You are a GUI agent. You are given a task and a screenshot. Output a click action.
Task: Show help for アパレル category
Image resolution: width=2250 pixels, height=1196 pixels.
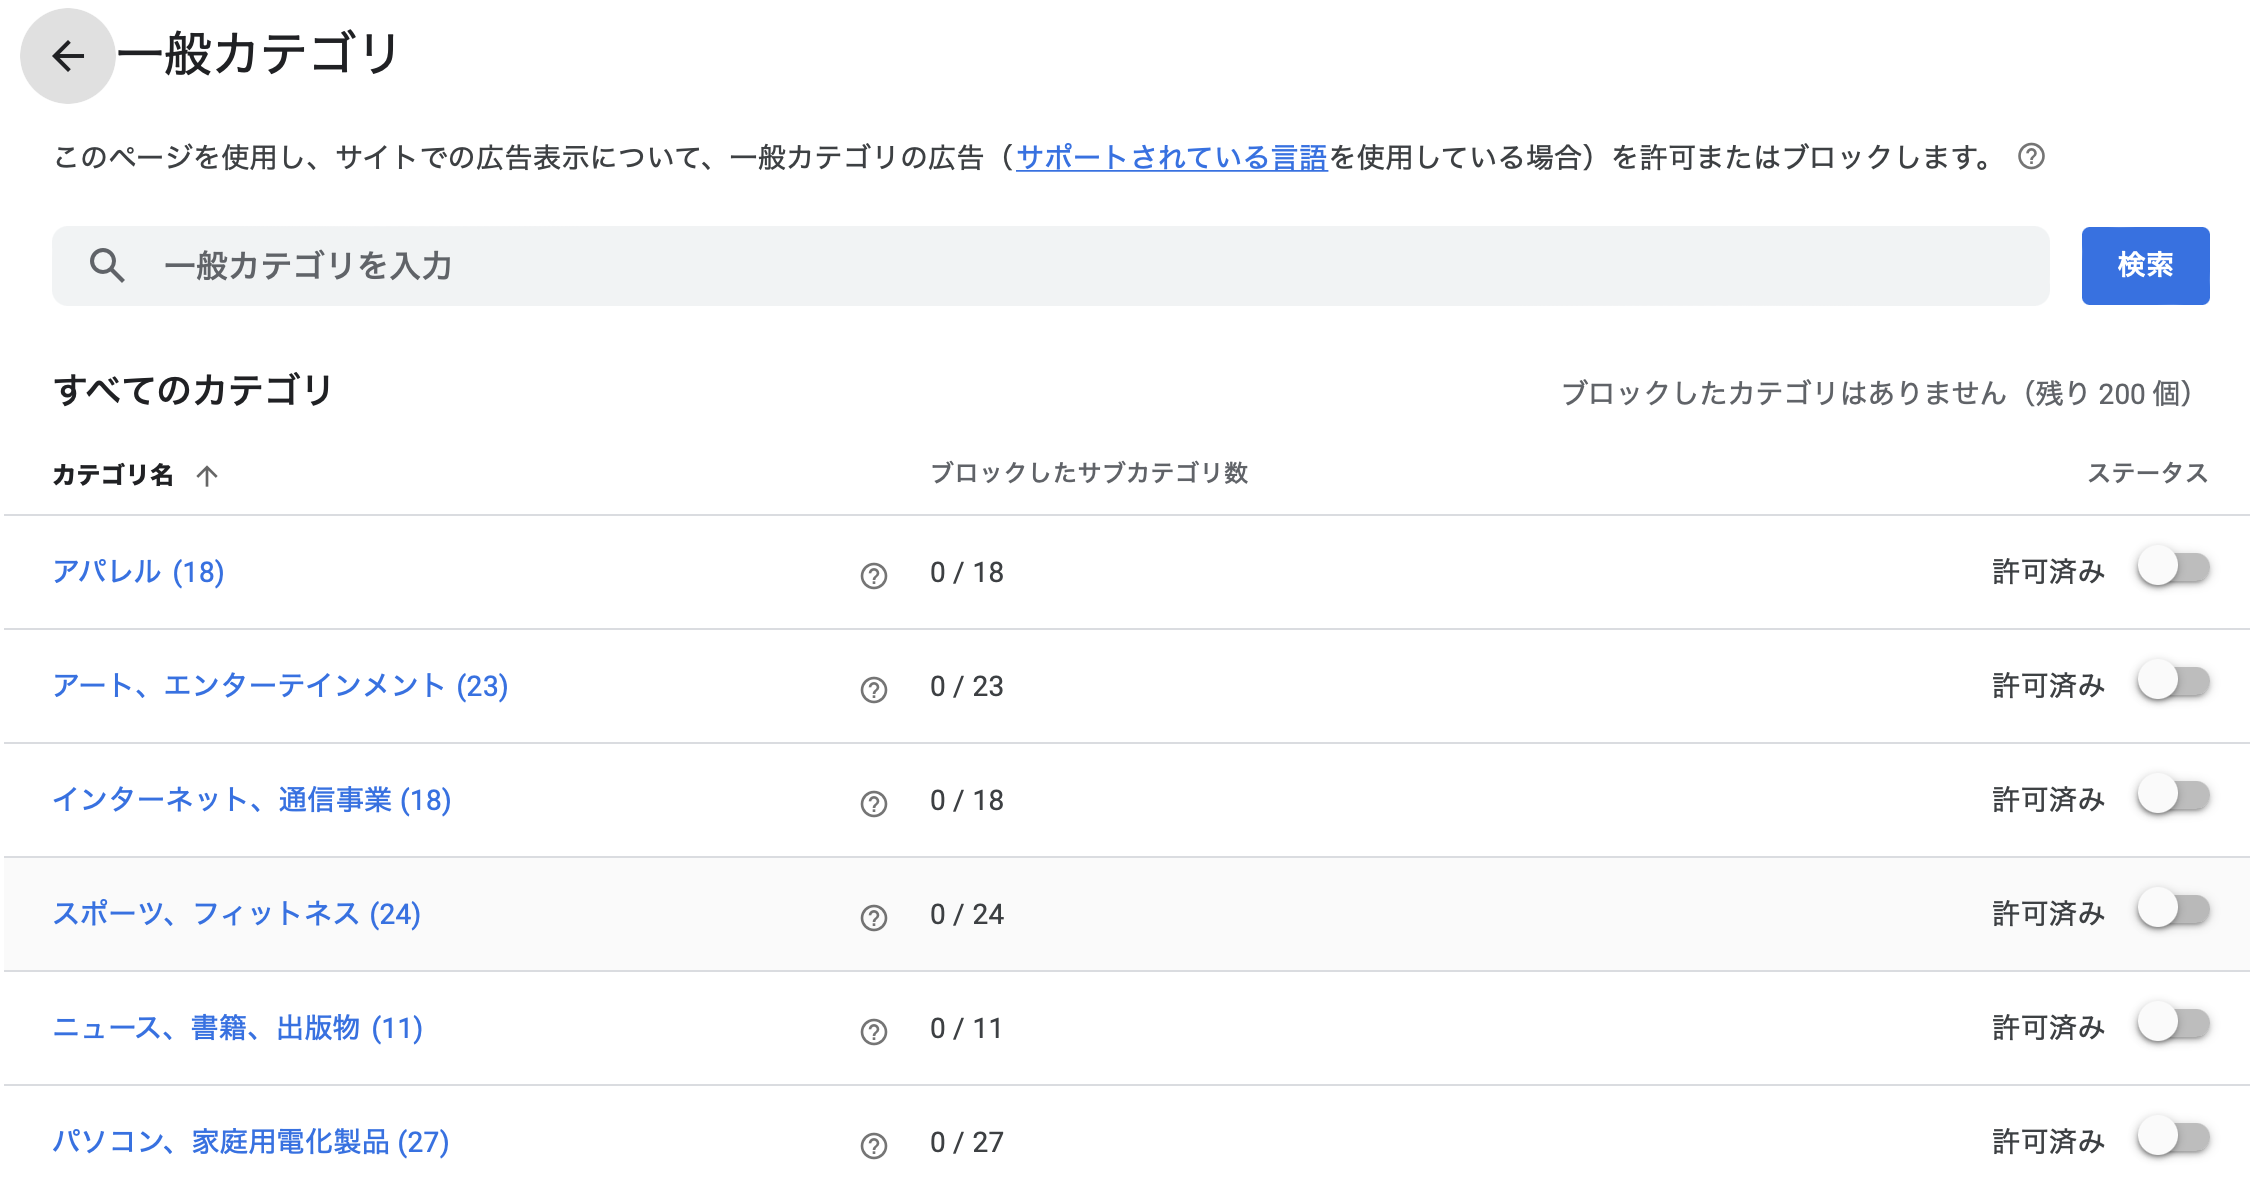click(874, 576)
